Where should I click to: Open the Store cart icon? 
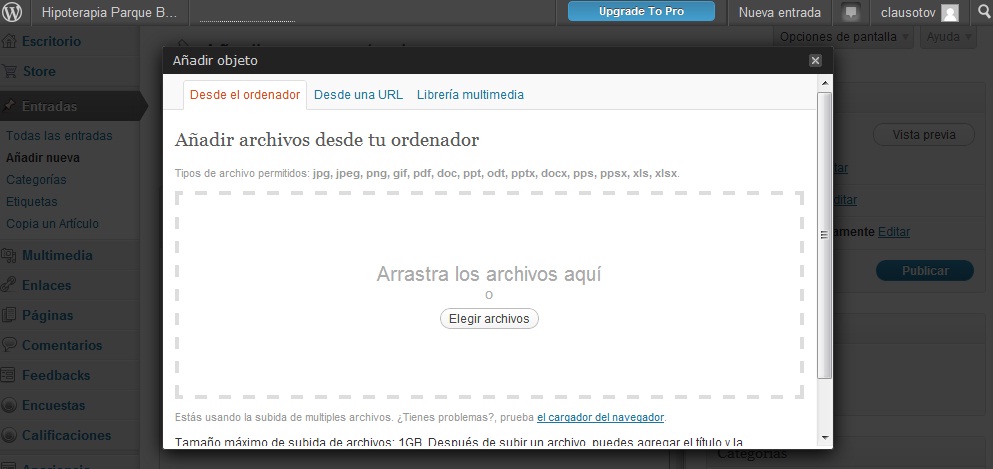(10, 72)
